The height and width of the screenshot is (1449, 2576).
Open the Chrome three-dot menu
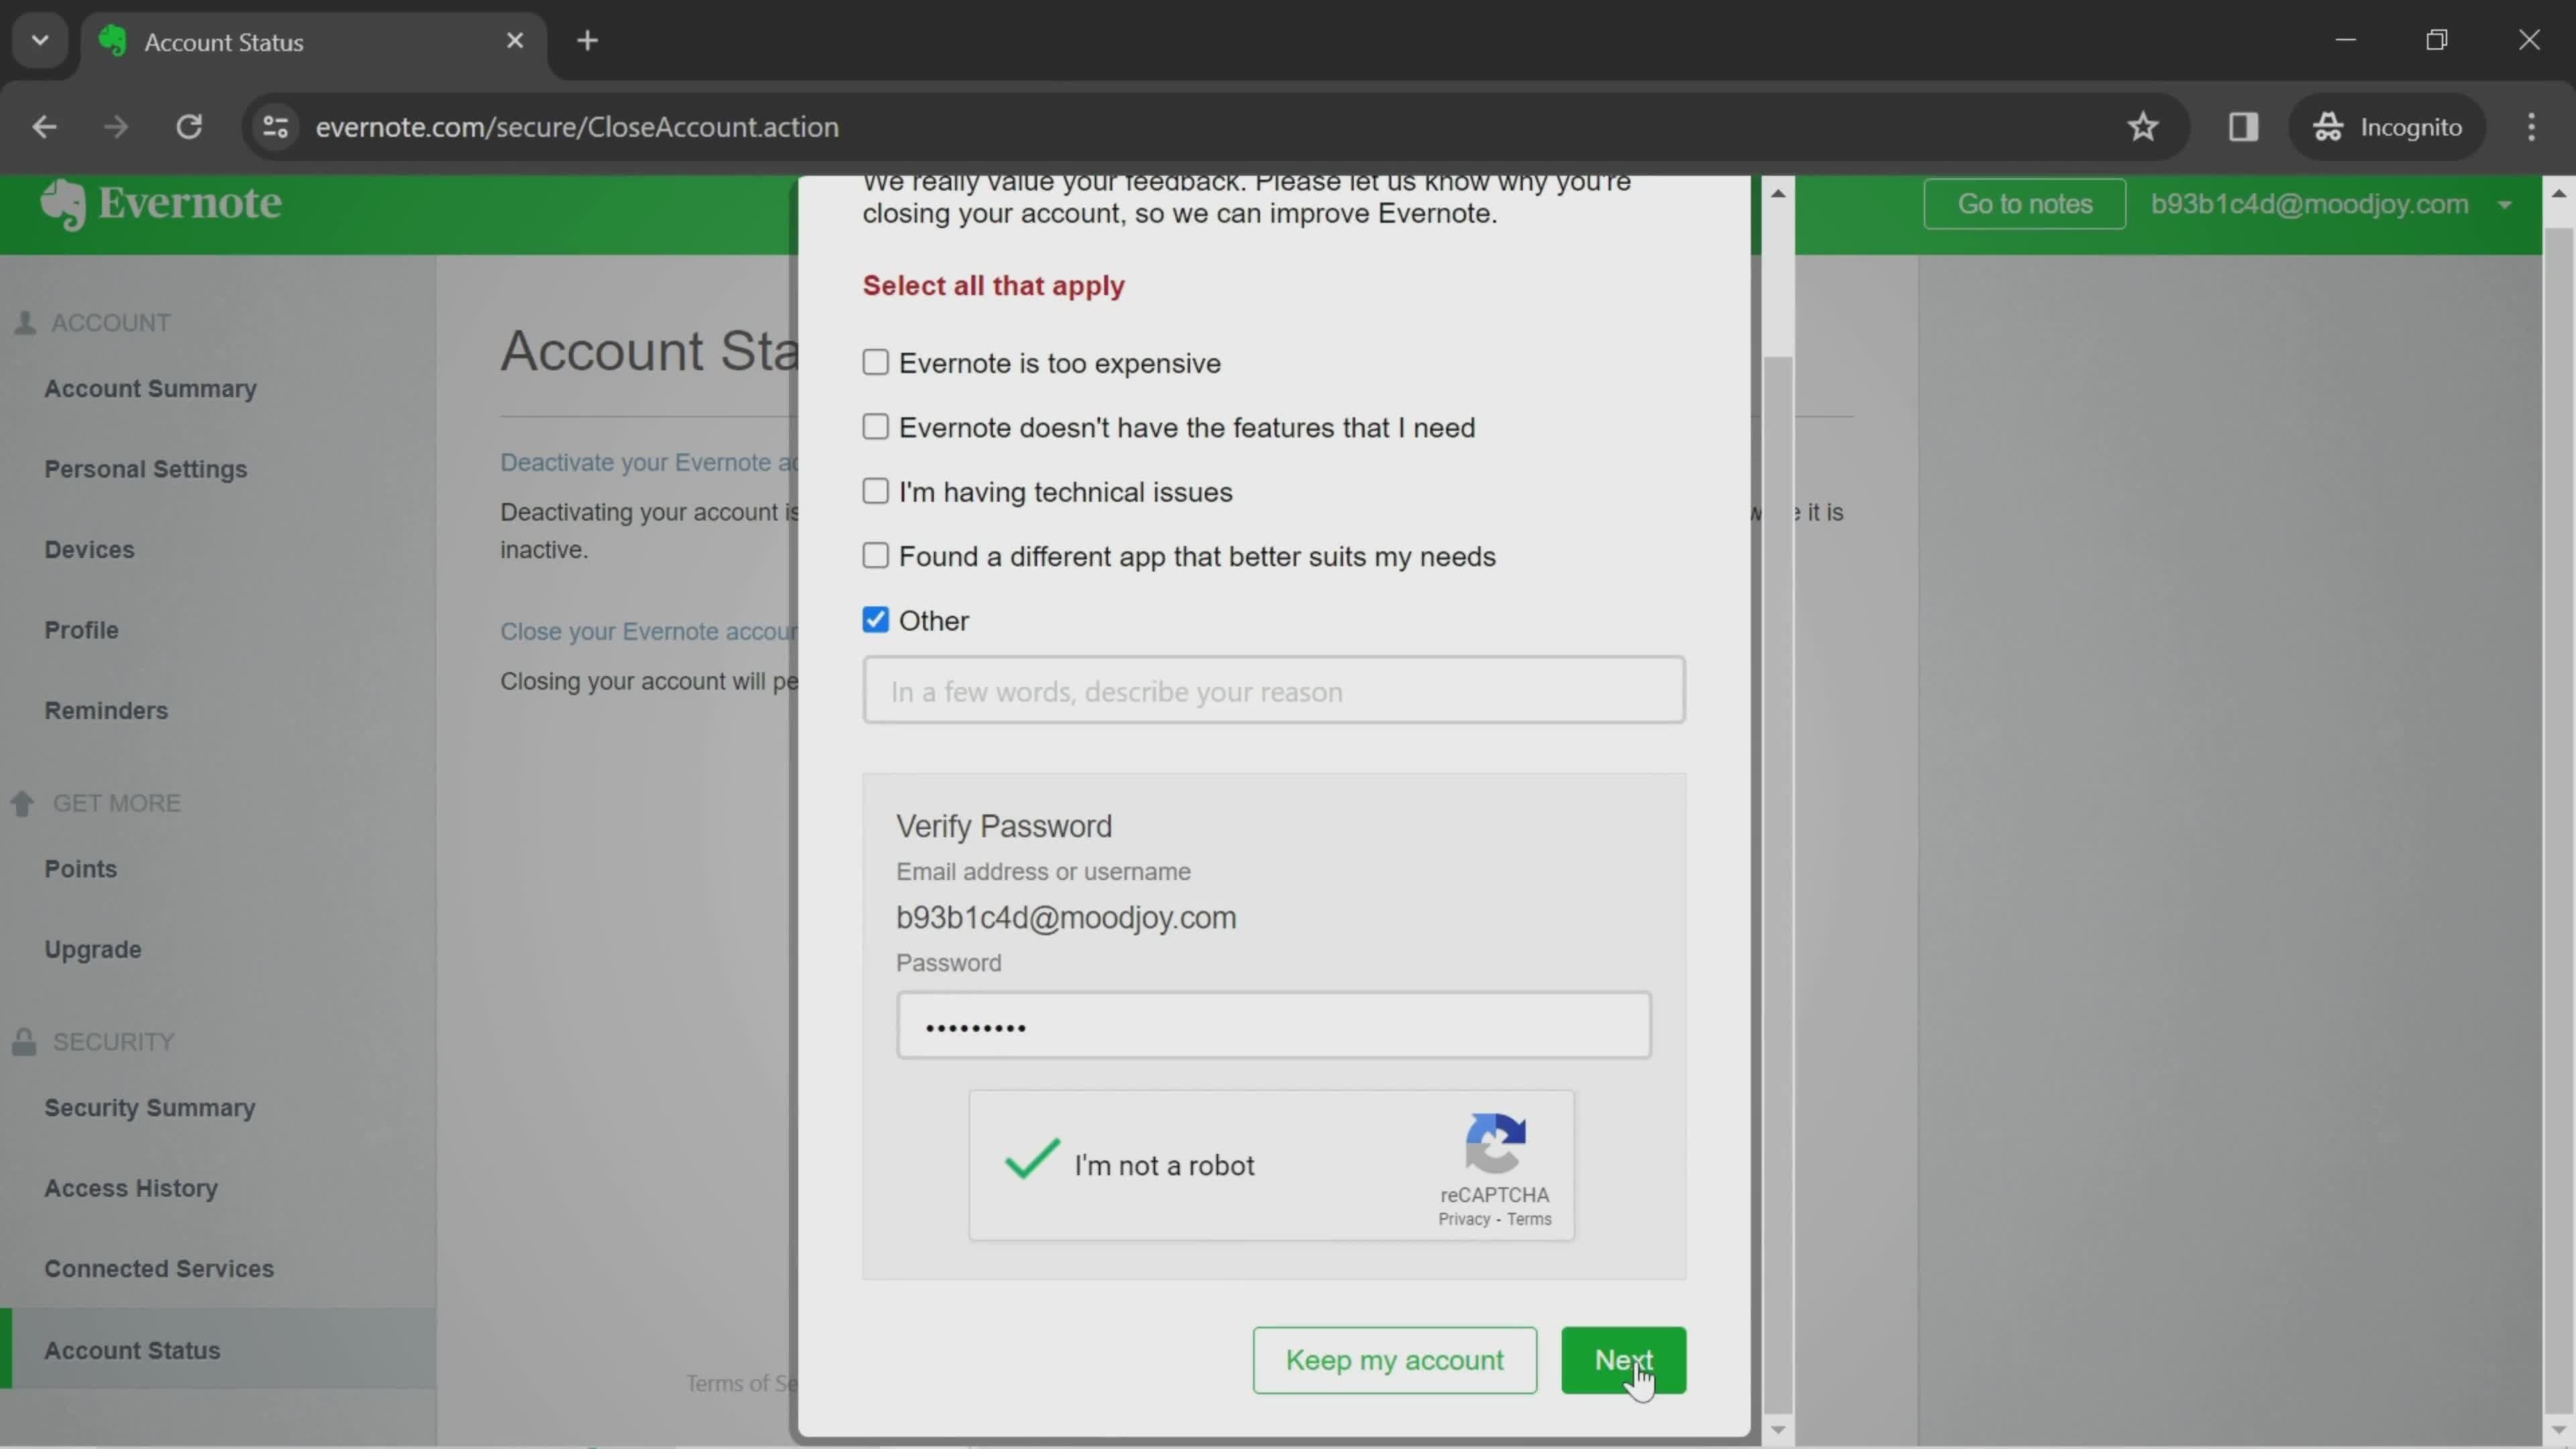tap(2531, 127)
